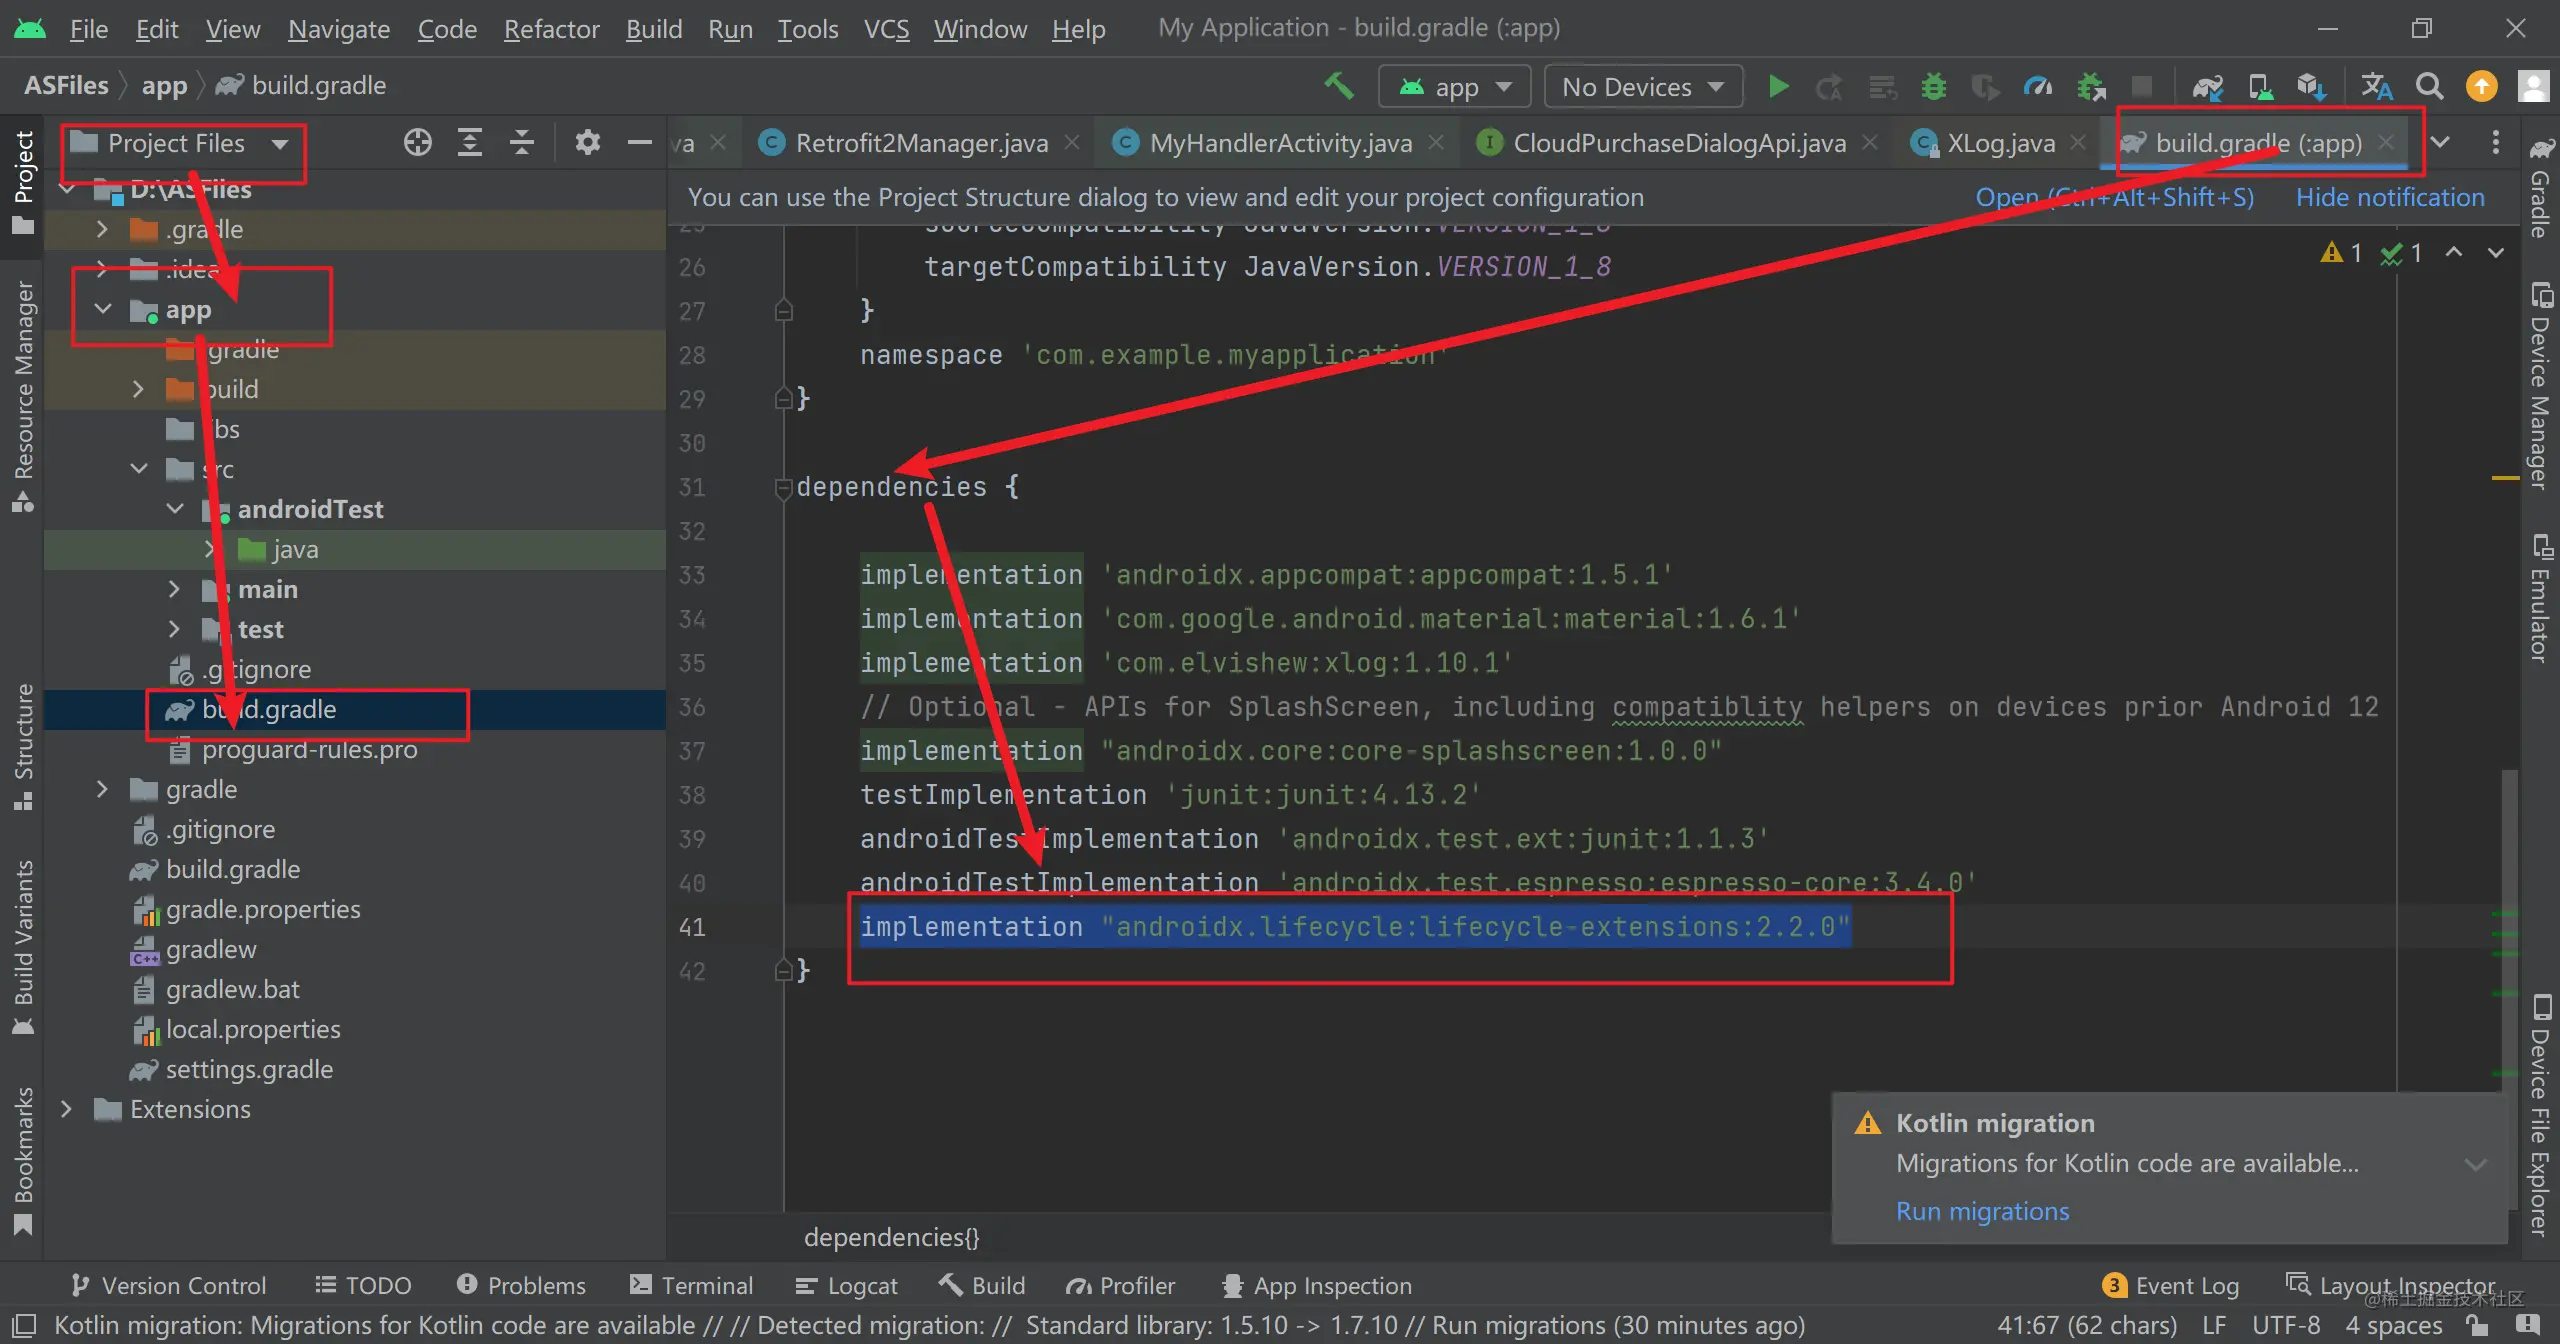
Task: Click Run migrations link in notification
Action: click(x=1984, y=1210)
